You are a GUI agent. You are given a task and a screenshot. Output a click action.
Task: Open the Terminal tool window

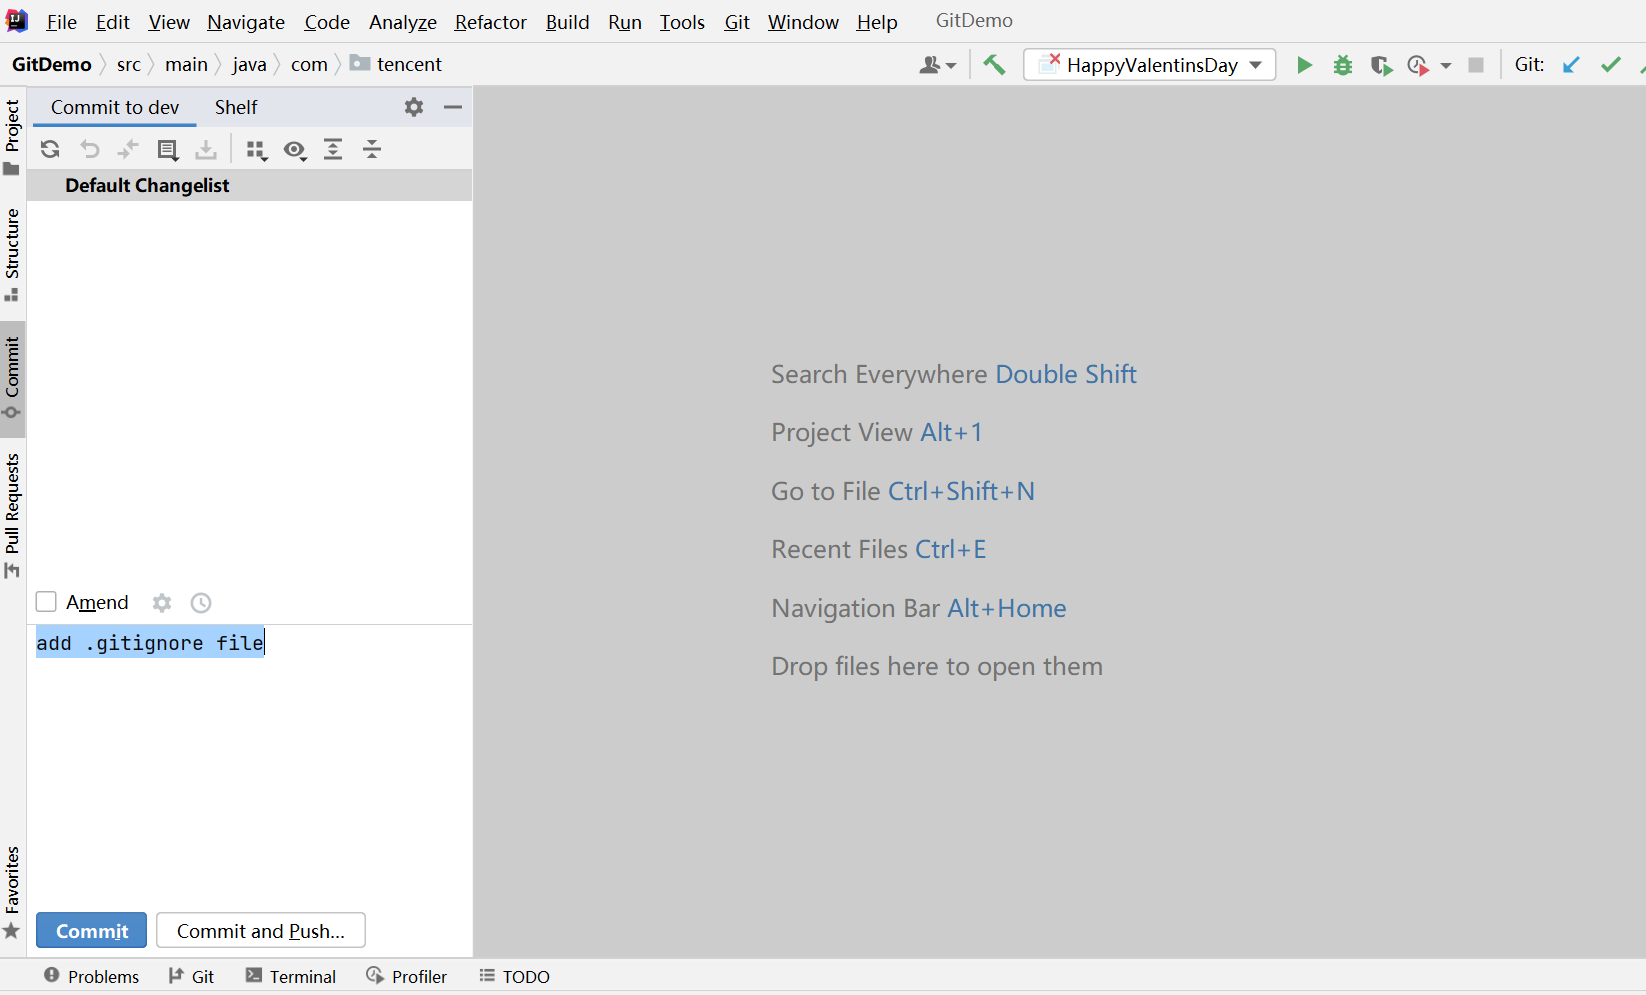291,976
